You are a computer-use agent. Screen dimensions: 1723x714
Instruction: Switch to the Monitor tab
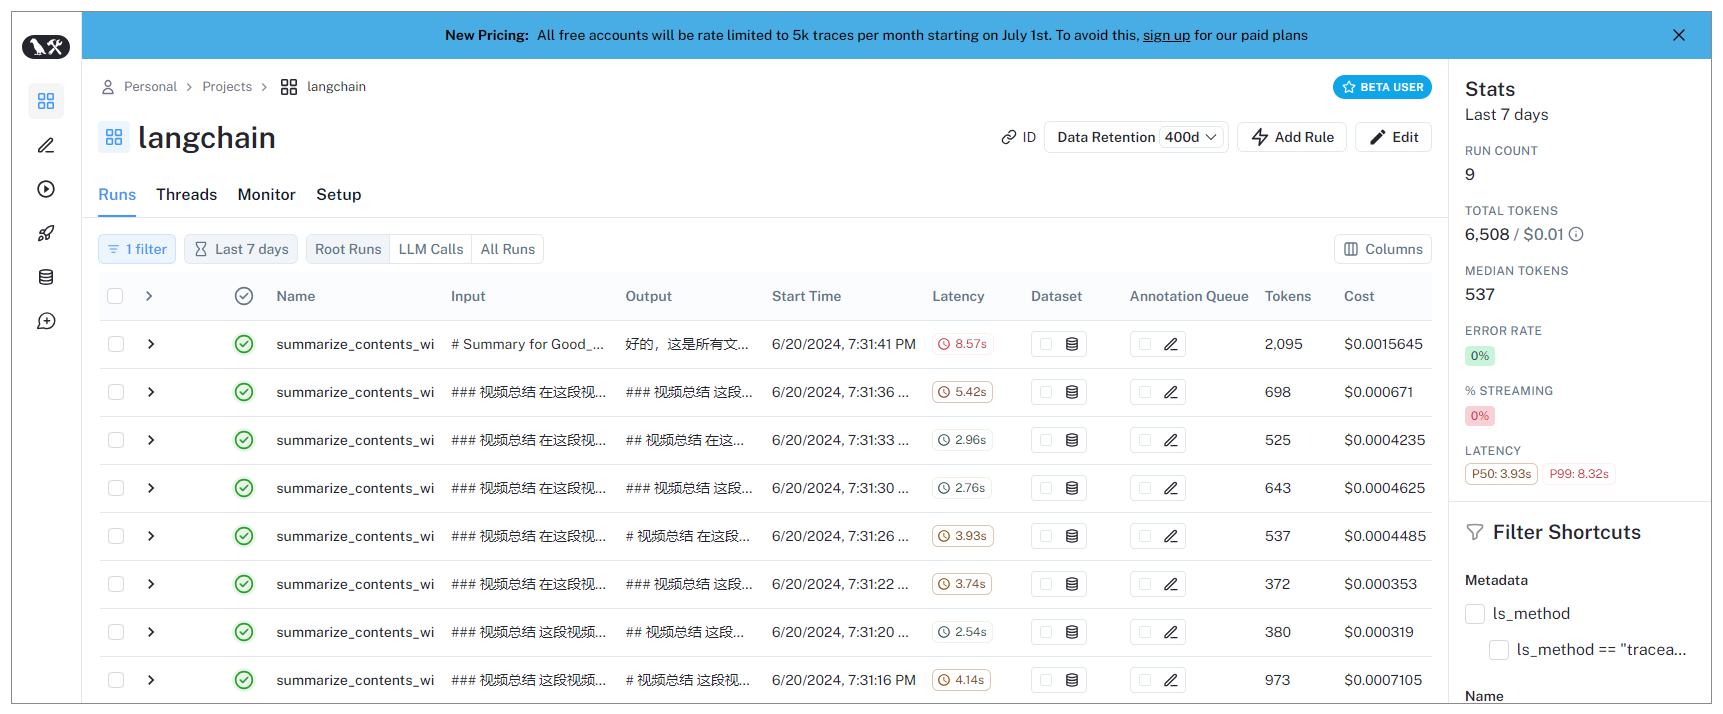pos(266,195)
